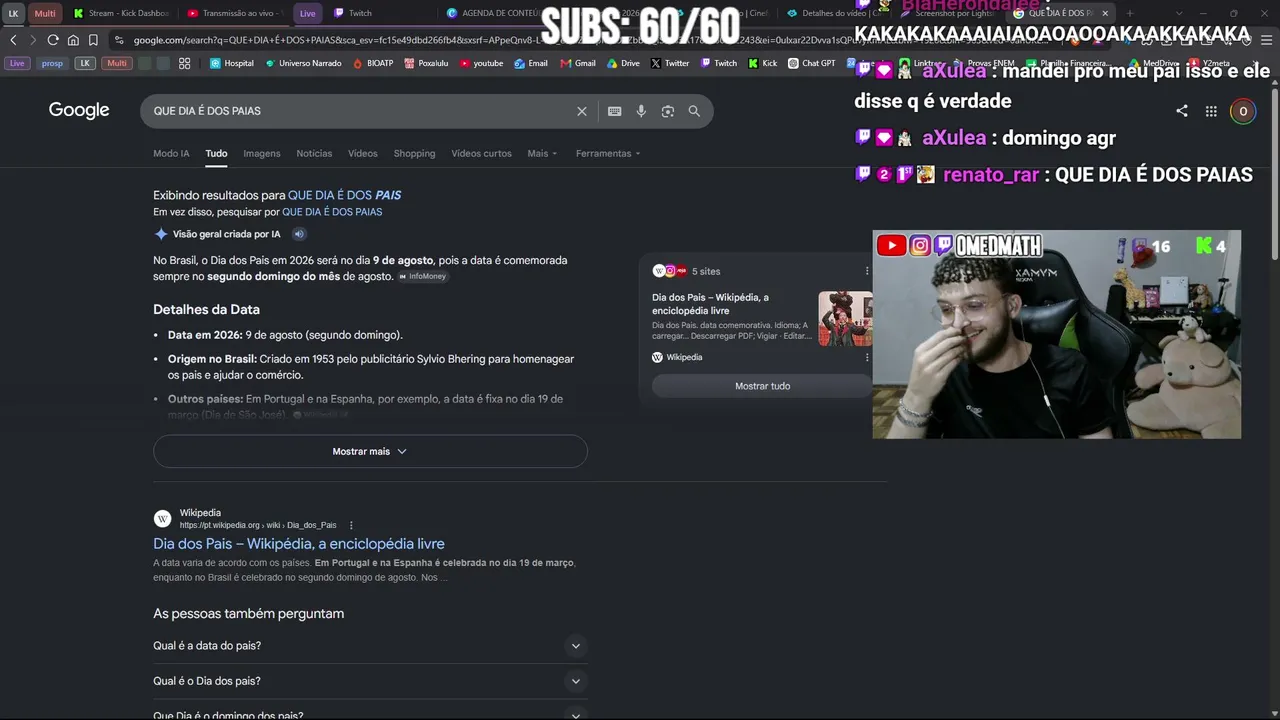
Task: Open Dia dos Pais Wikipédia result title
Action: 299,544
